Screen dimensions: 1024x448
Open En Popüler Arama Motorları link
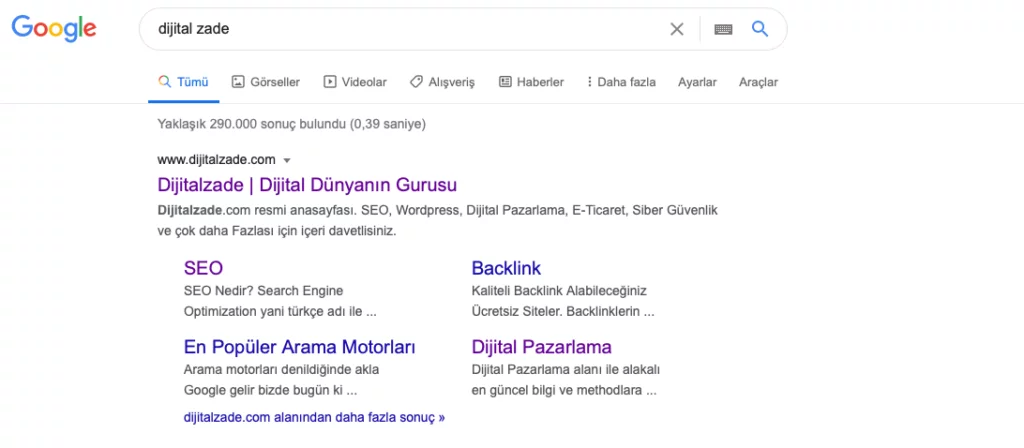point(299,347)
